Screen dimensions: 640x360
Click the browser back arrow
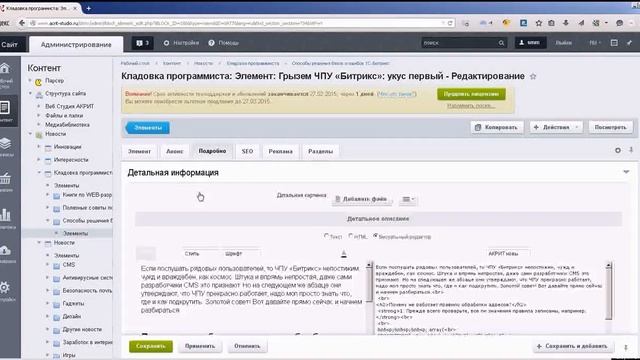tap(22, 23)
